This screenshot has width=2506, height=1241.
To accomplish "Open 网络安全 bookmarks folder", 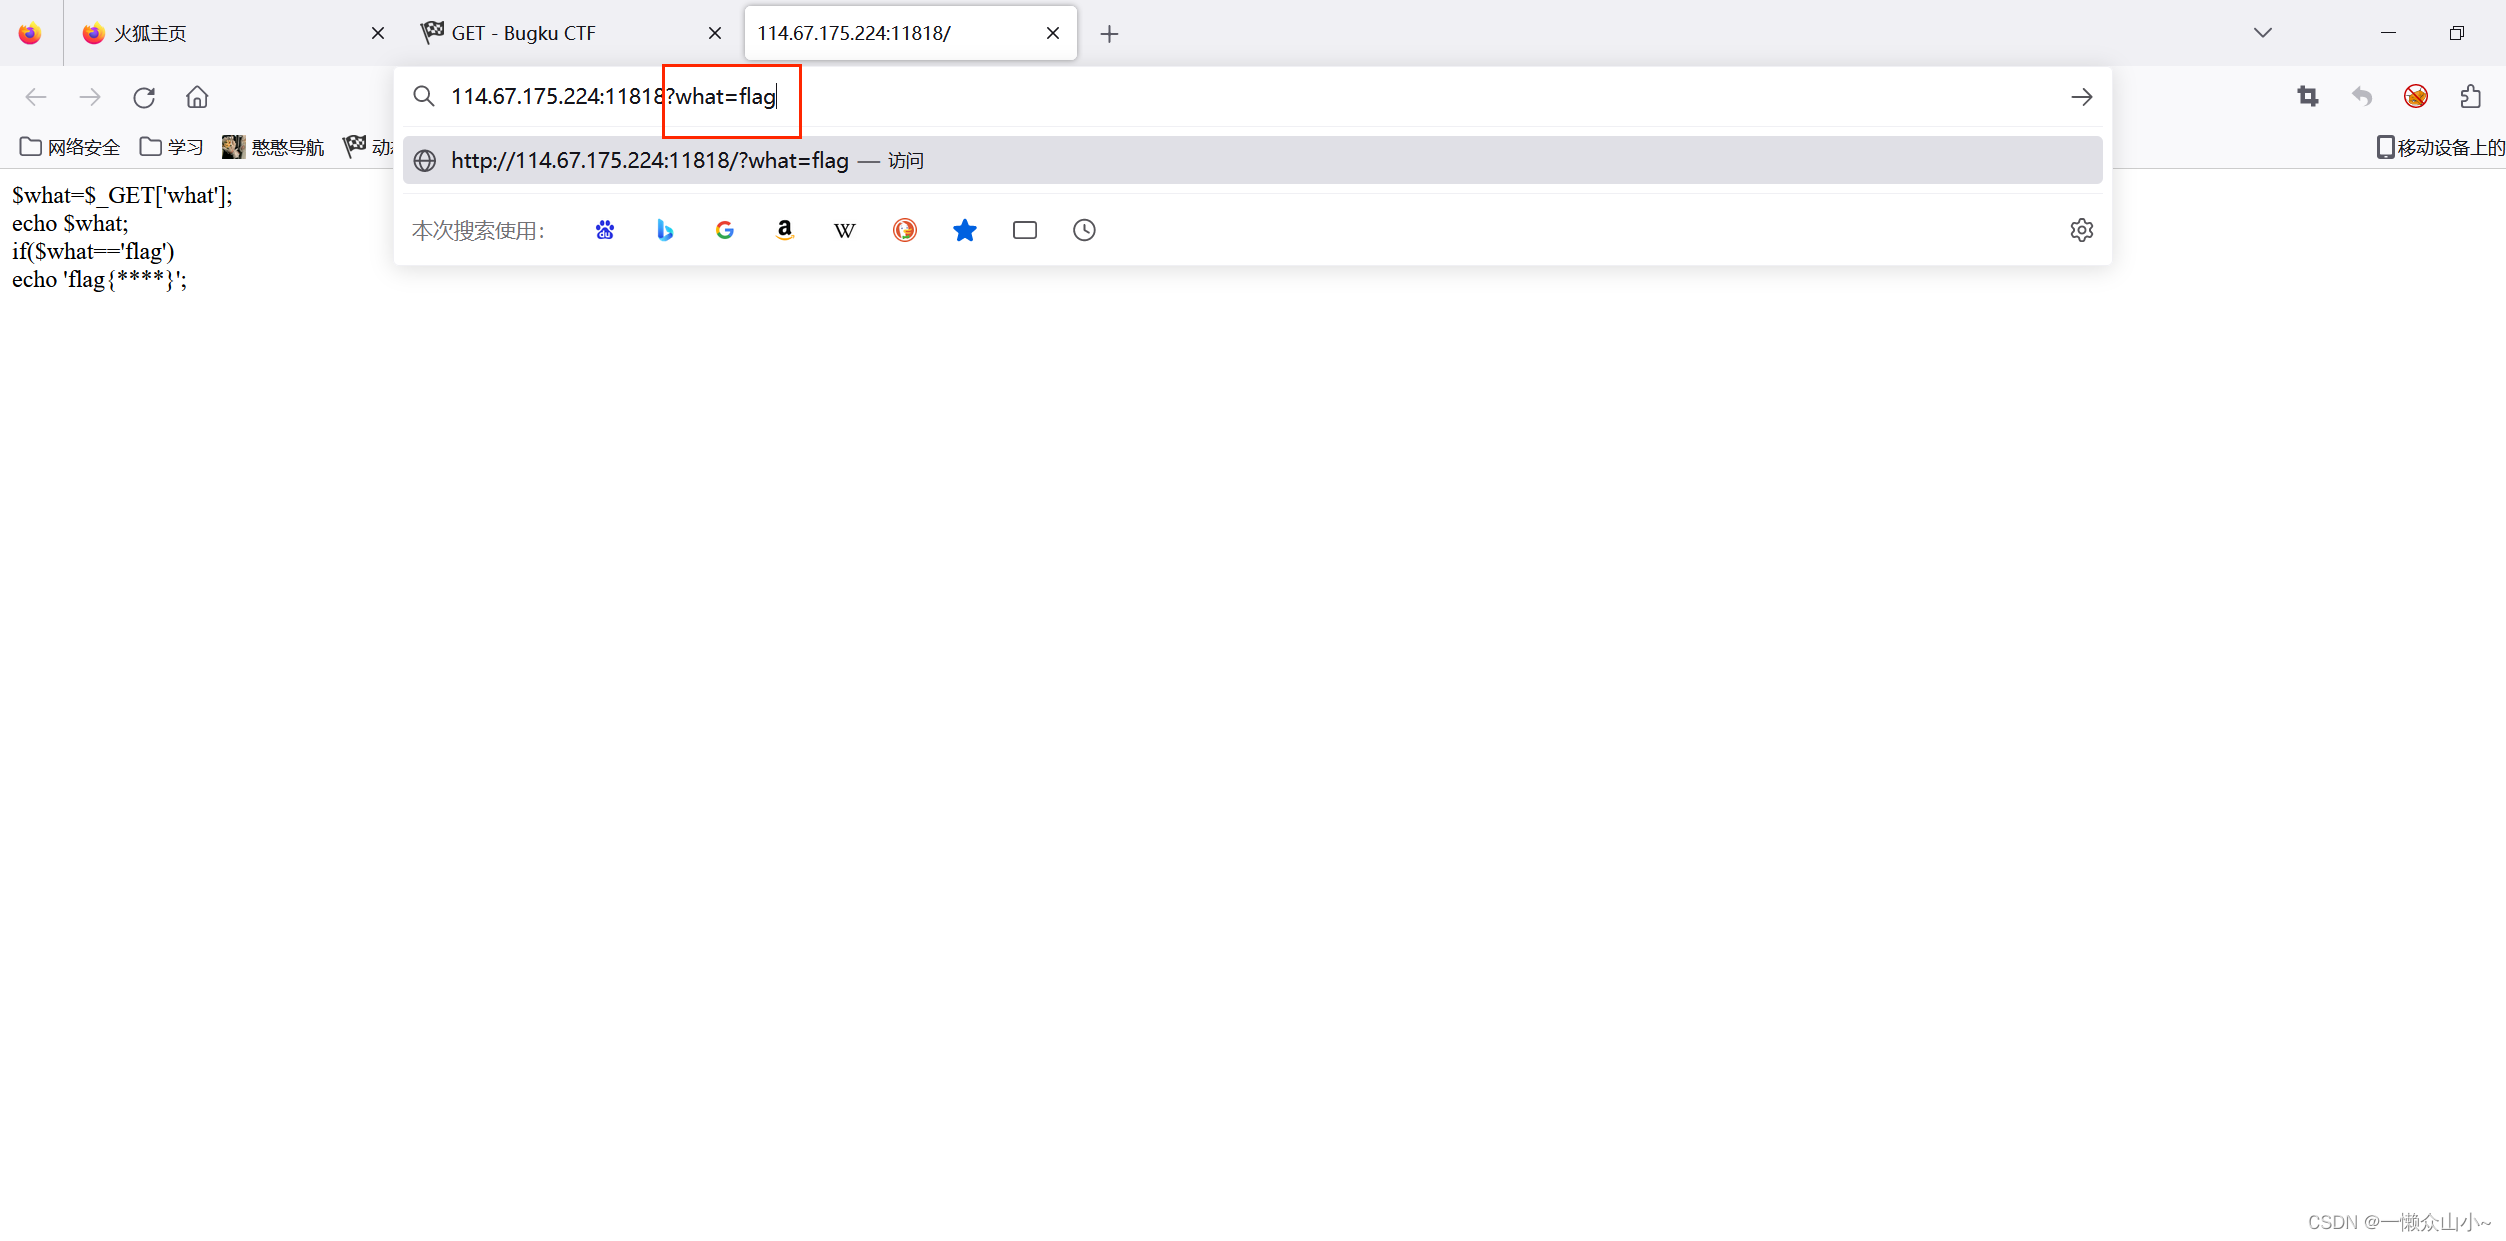I will click(x=70, y=148).
